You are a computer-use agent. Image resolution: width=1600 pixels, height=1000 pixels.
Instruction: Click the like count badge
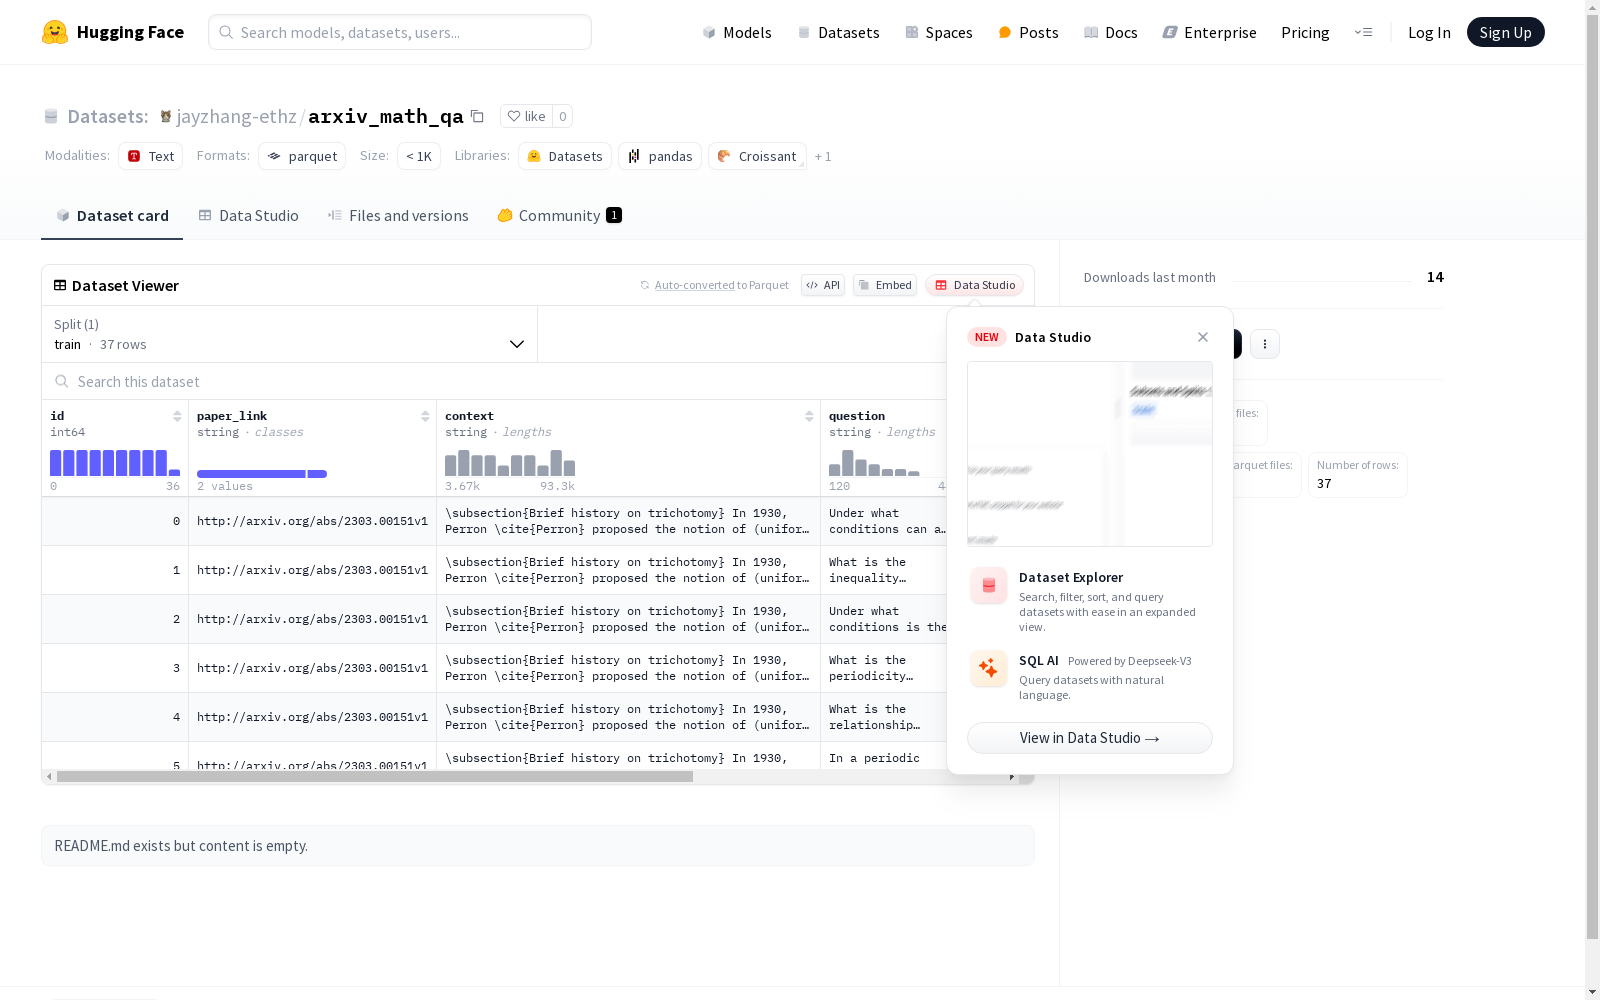563,116
